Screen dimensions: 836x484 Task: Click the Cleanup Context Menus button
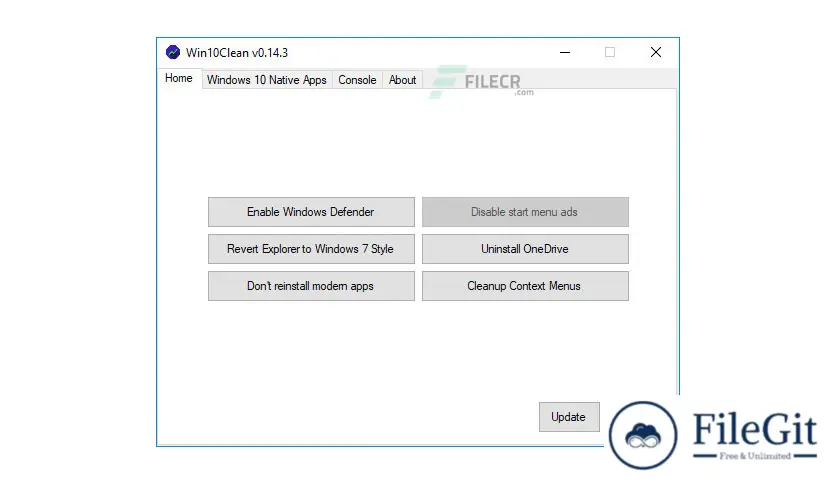click(525, 286)
